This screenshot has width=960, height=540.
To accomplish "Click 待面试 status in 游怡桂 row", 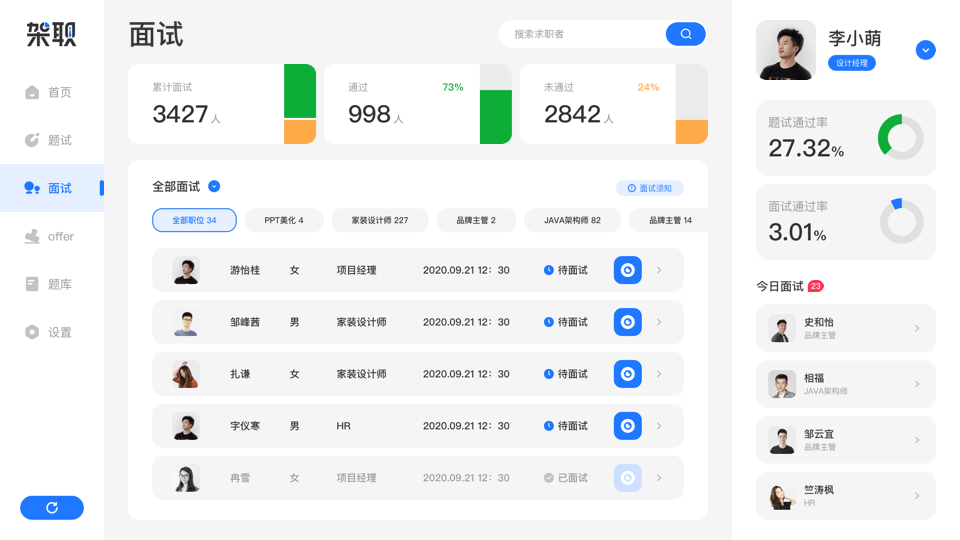I will [x=566, y=270].
